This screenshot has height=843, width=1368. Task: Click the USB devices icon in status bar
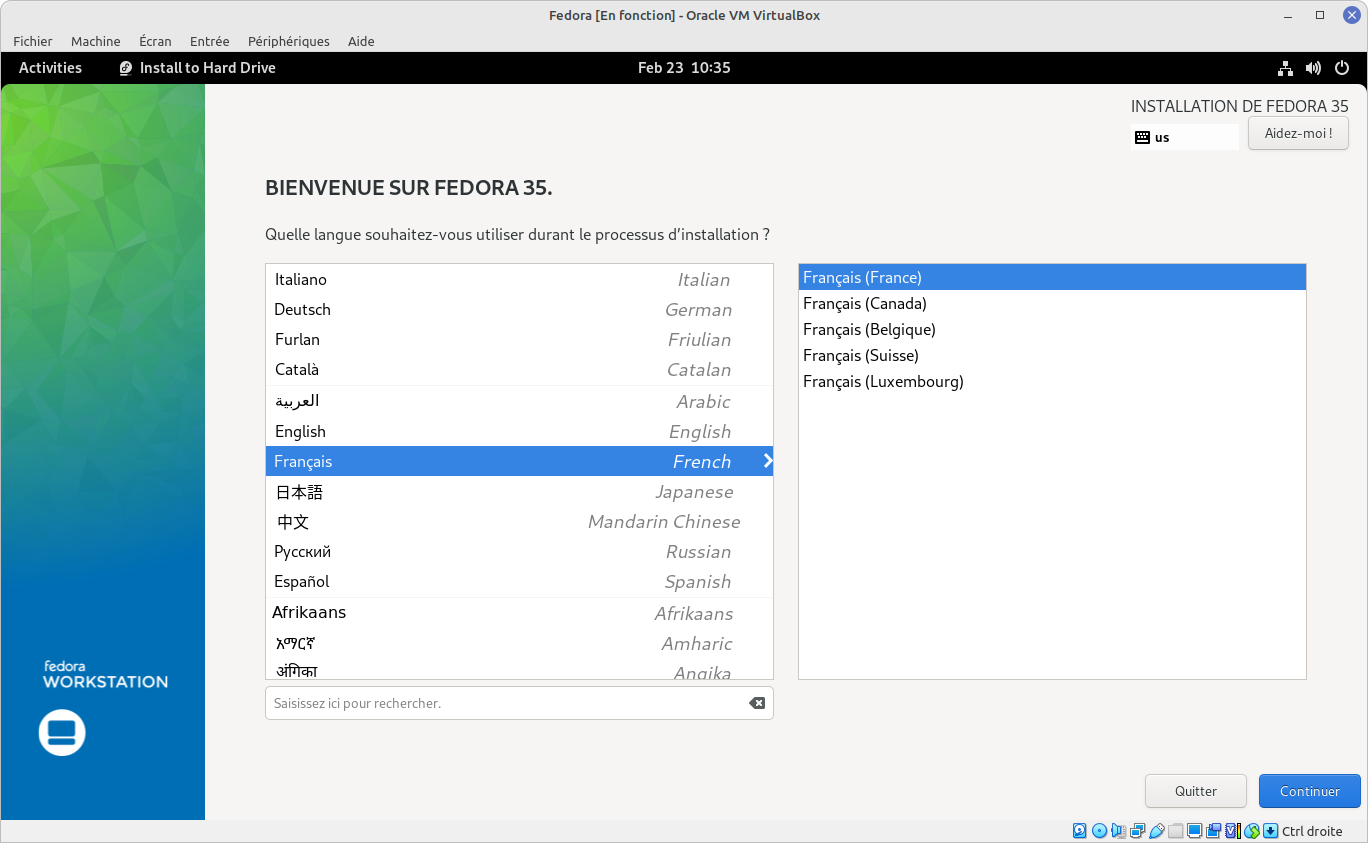(1157, 831)
